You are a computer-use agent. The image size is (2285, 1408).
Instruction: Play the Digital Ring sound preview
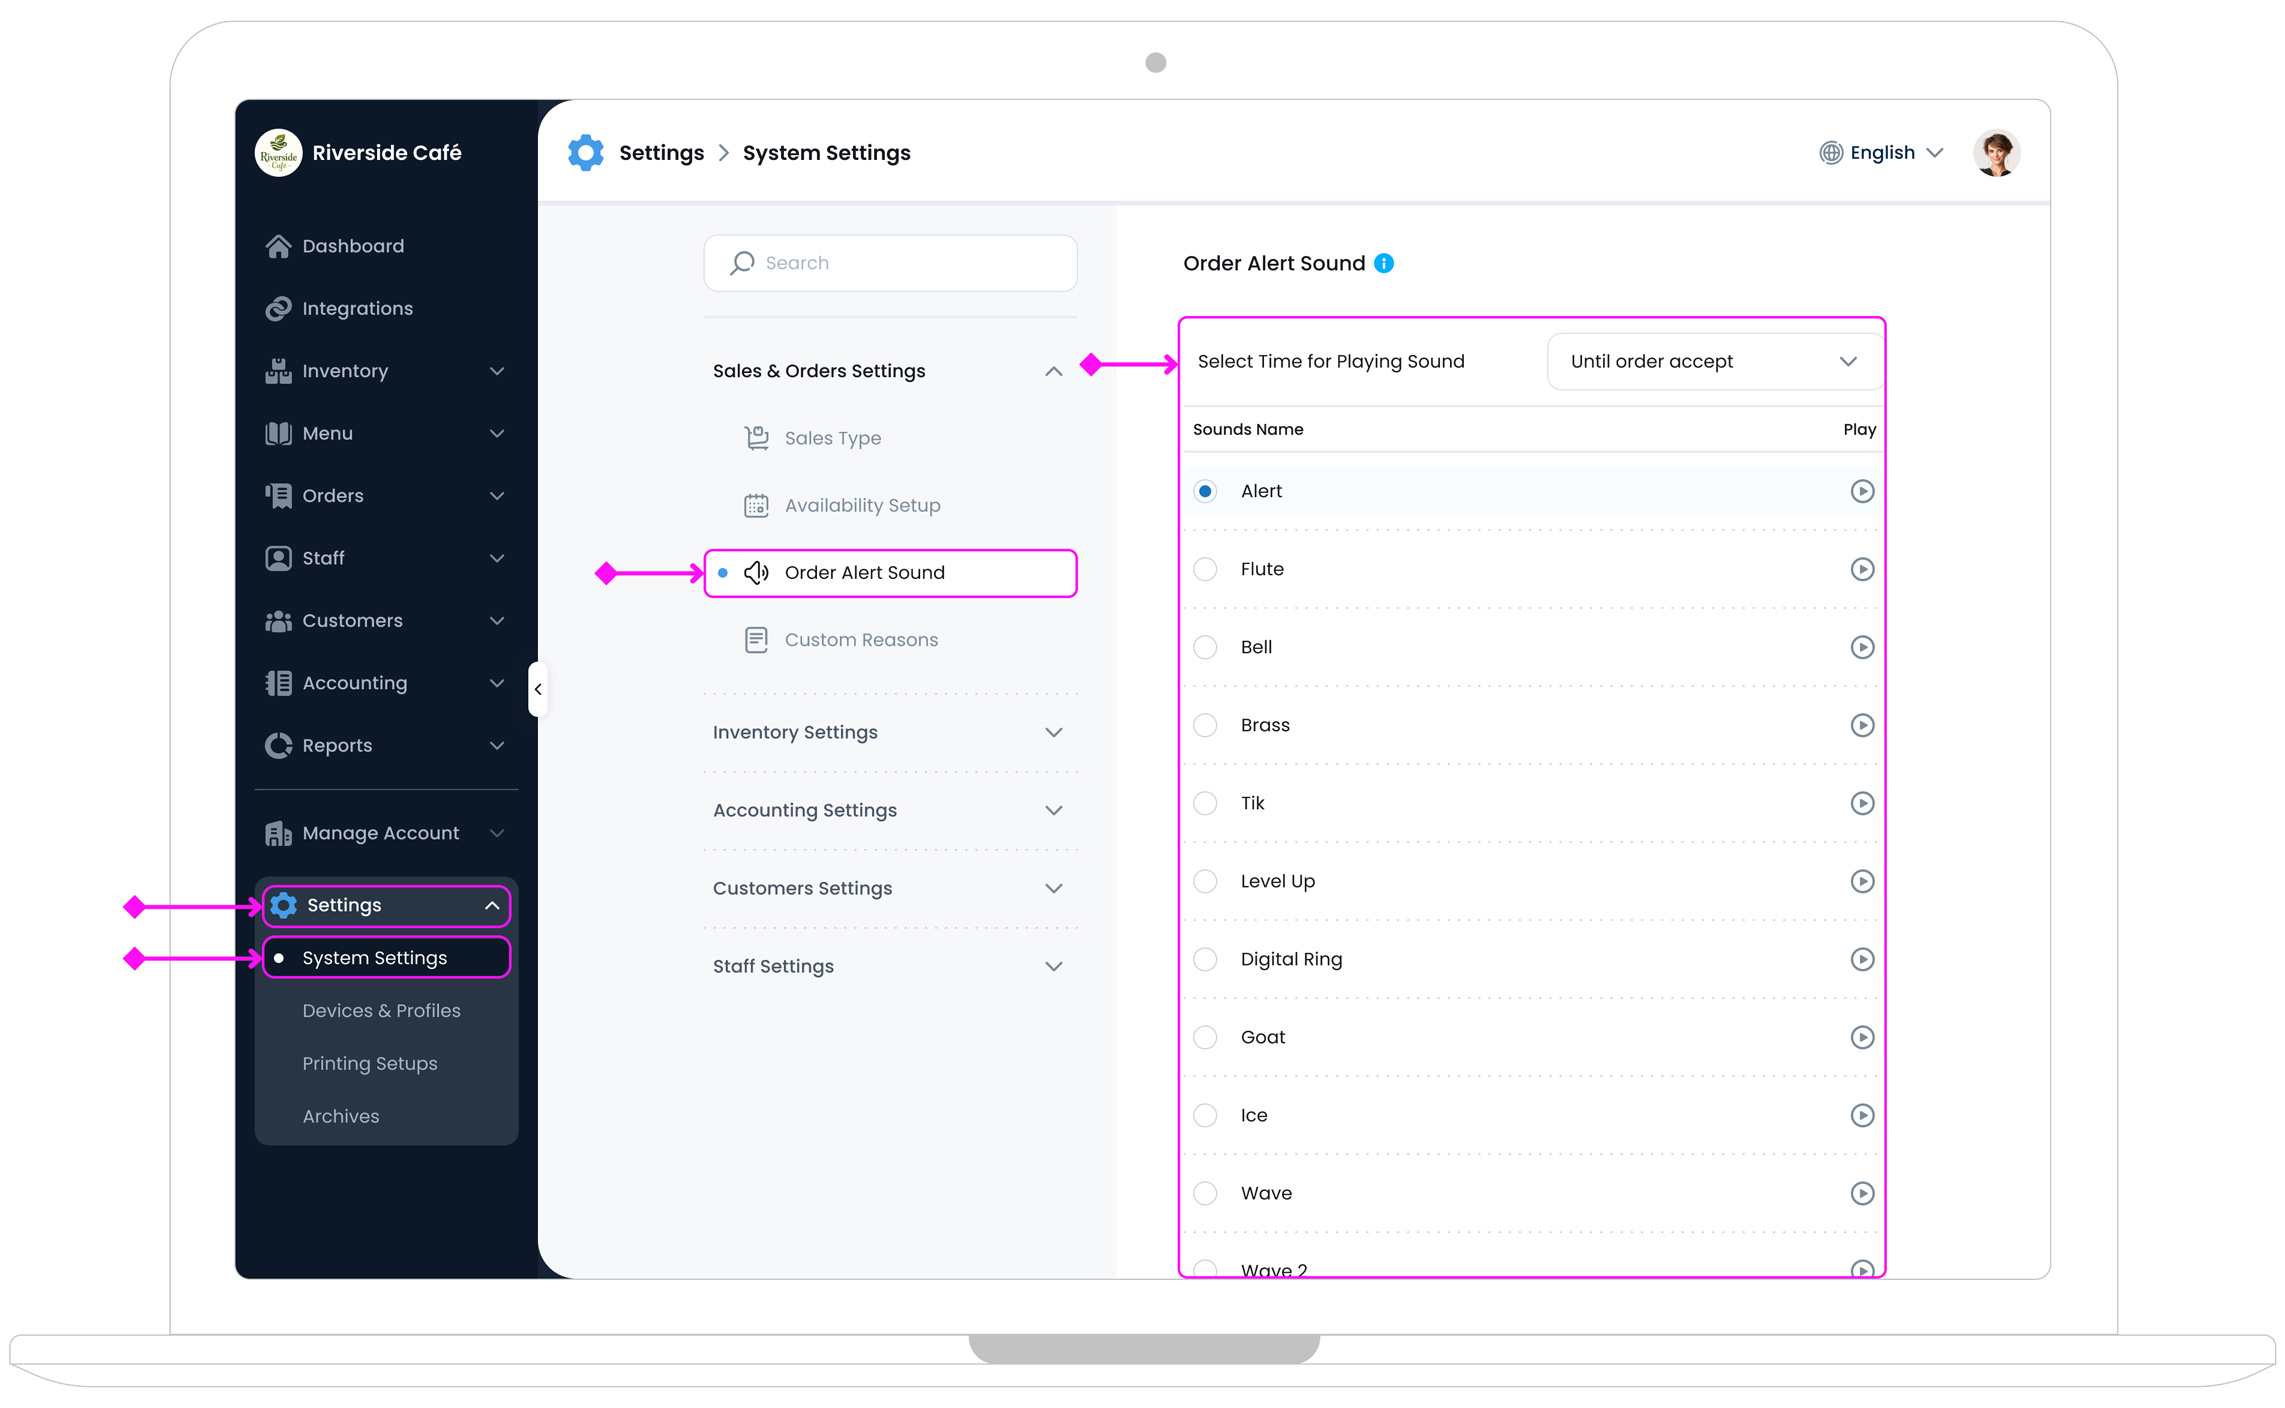(1860, 959)
